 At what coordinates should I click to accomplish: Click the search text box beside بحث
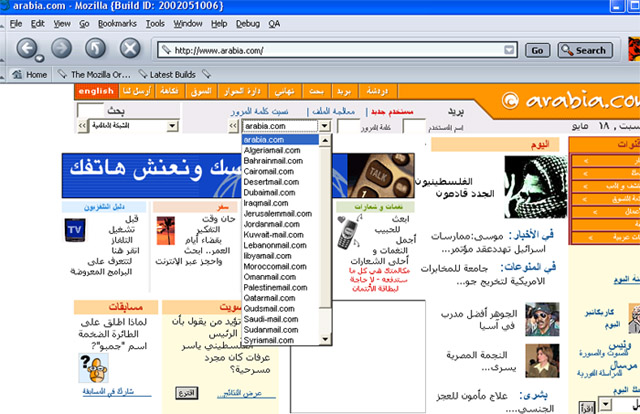click(x=90, y=110)
